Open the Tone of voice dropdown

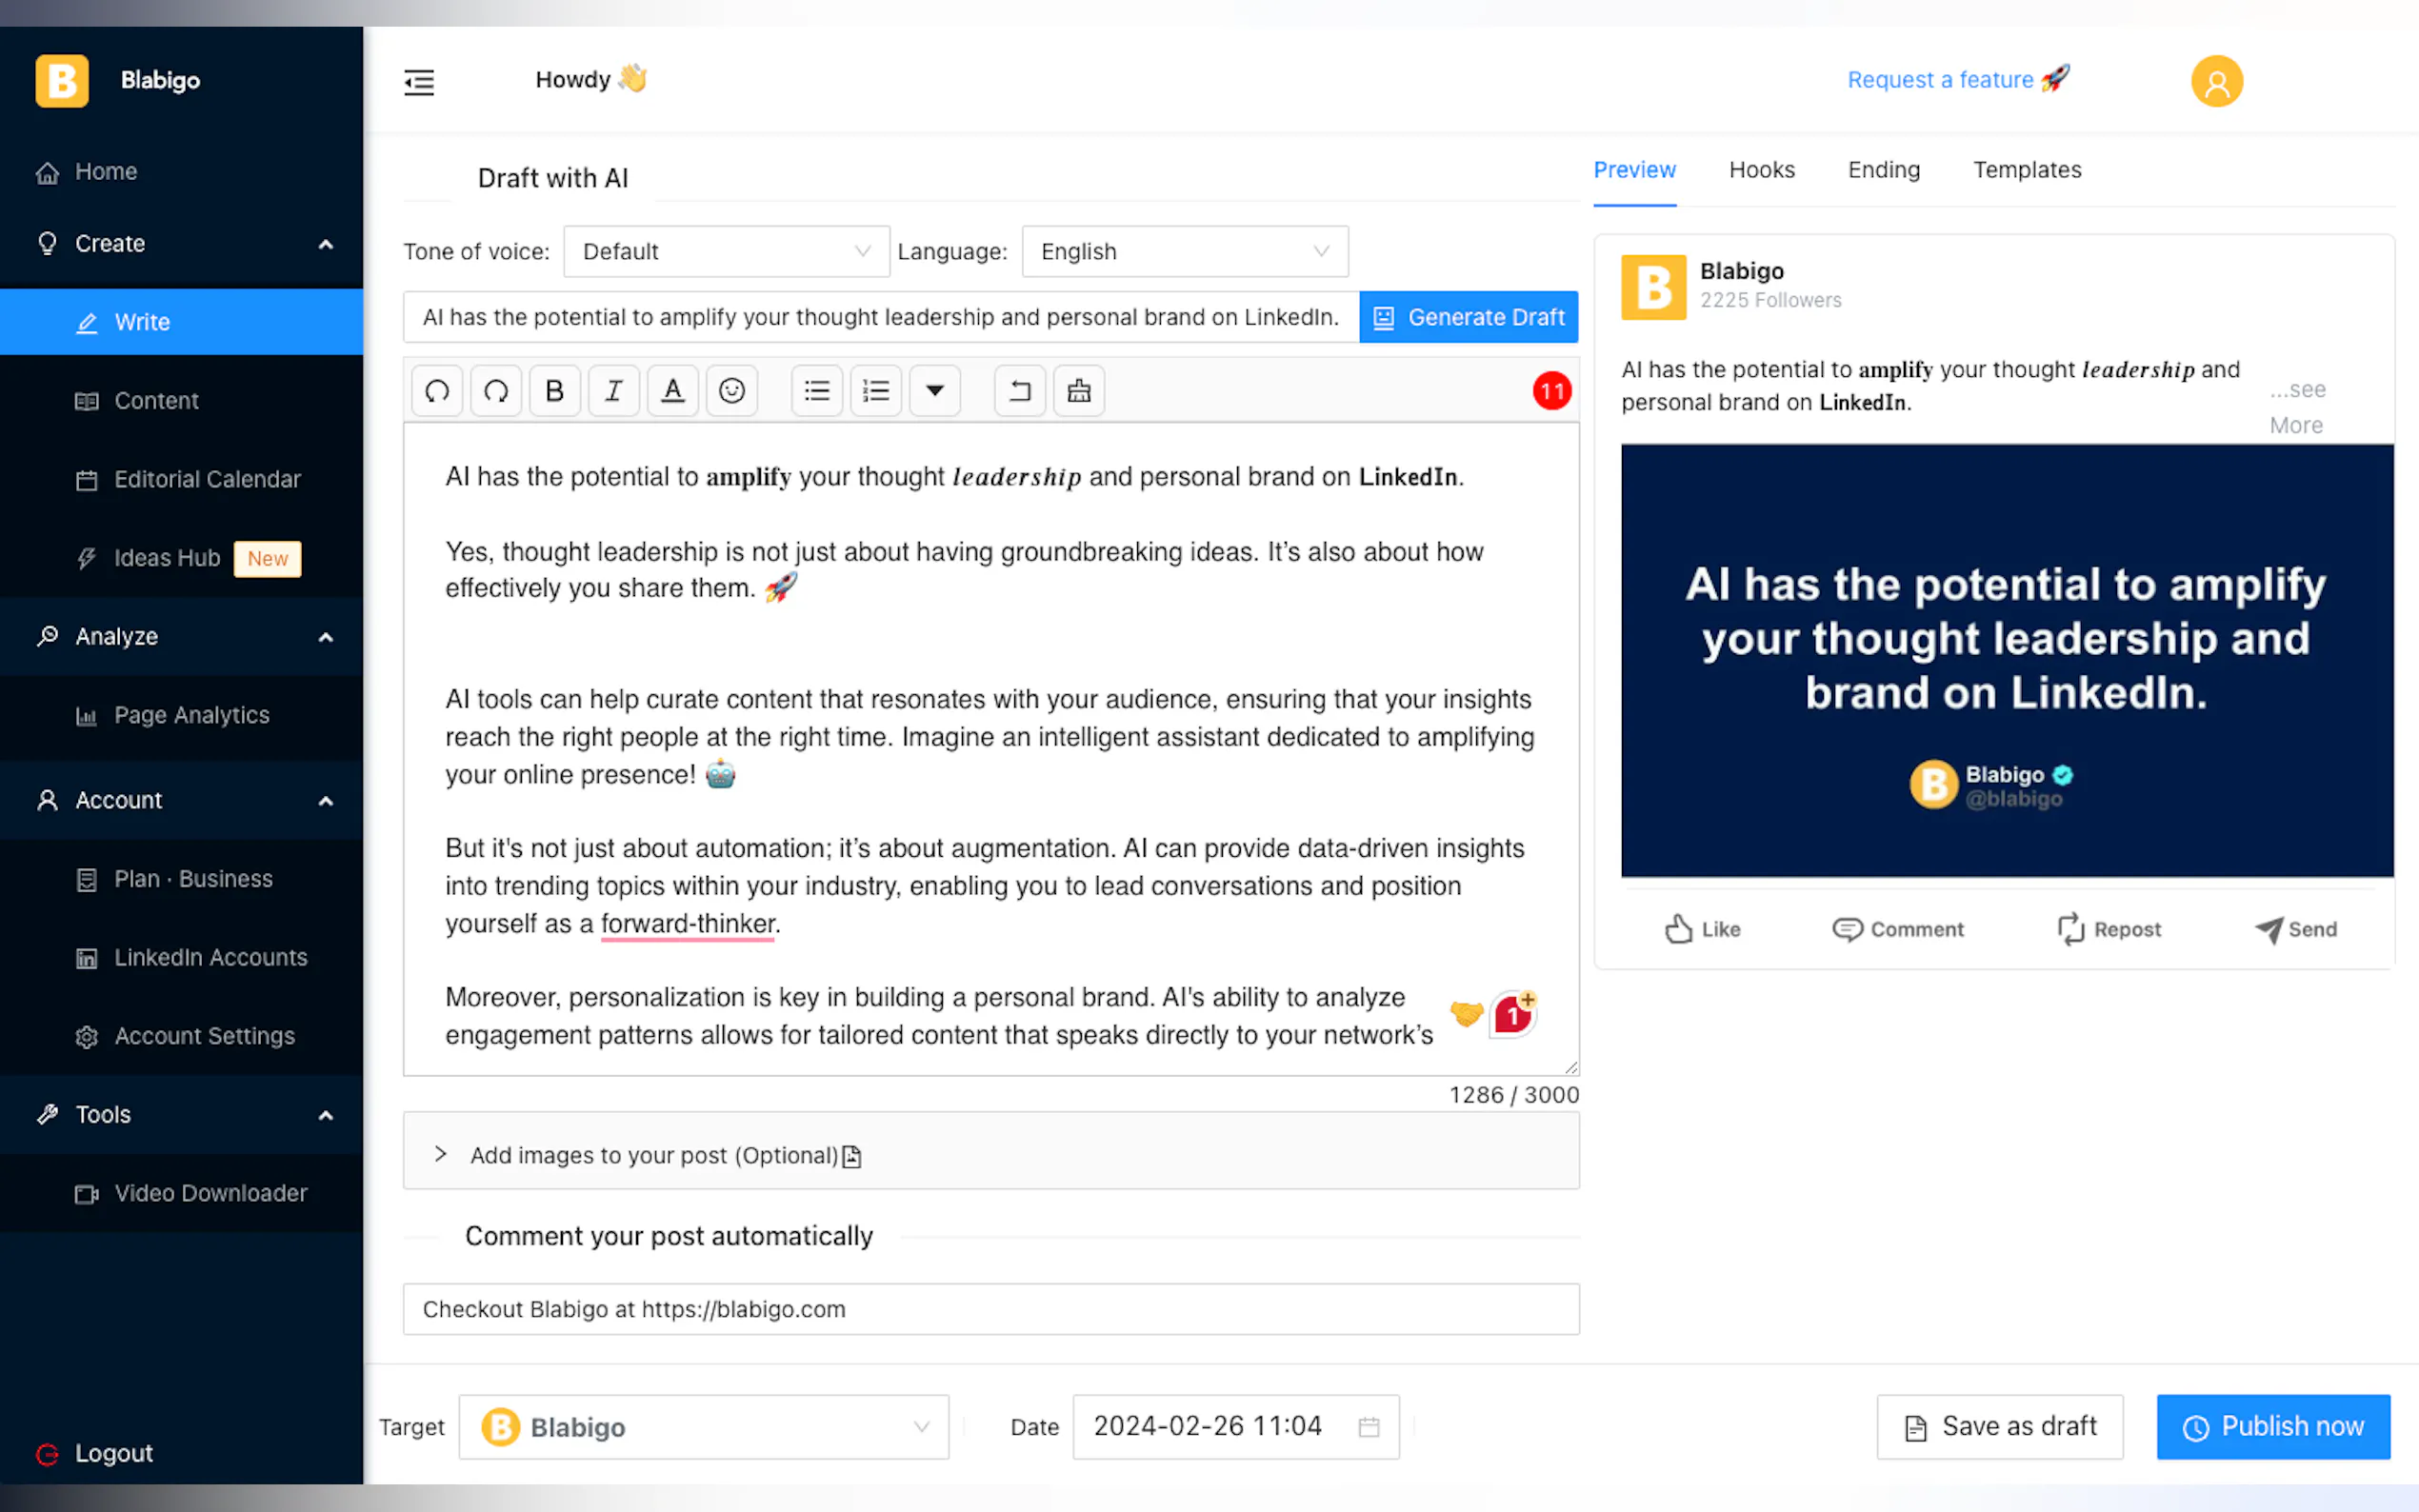point(725,252)
